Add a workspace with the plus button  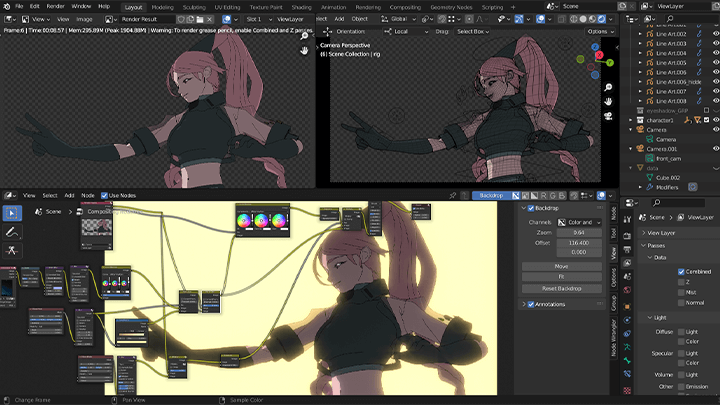513,7
